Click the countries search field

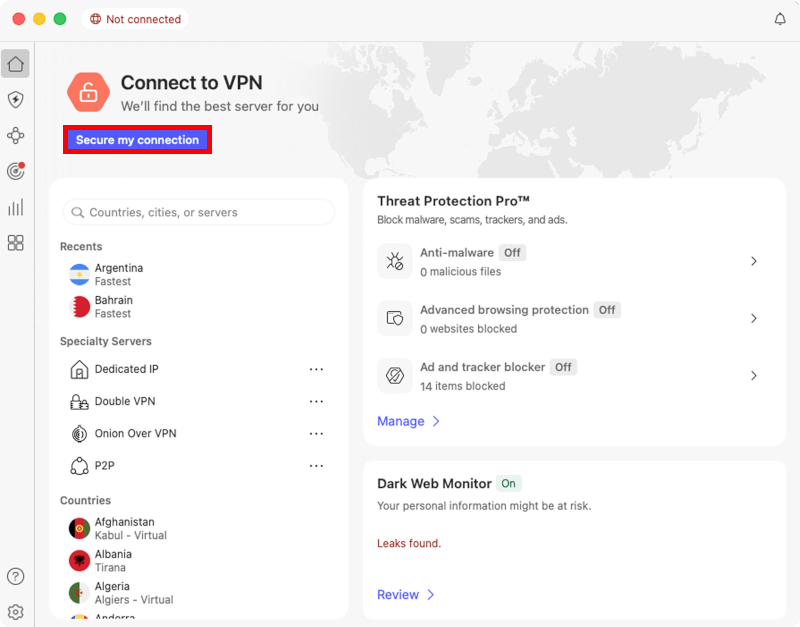(x=198, y=212)
